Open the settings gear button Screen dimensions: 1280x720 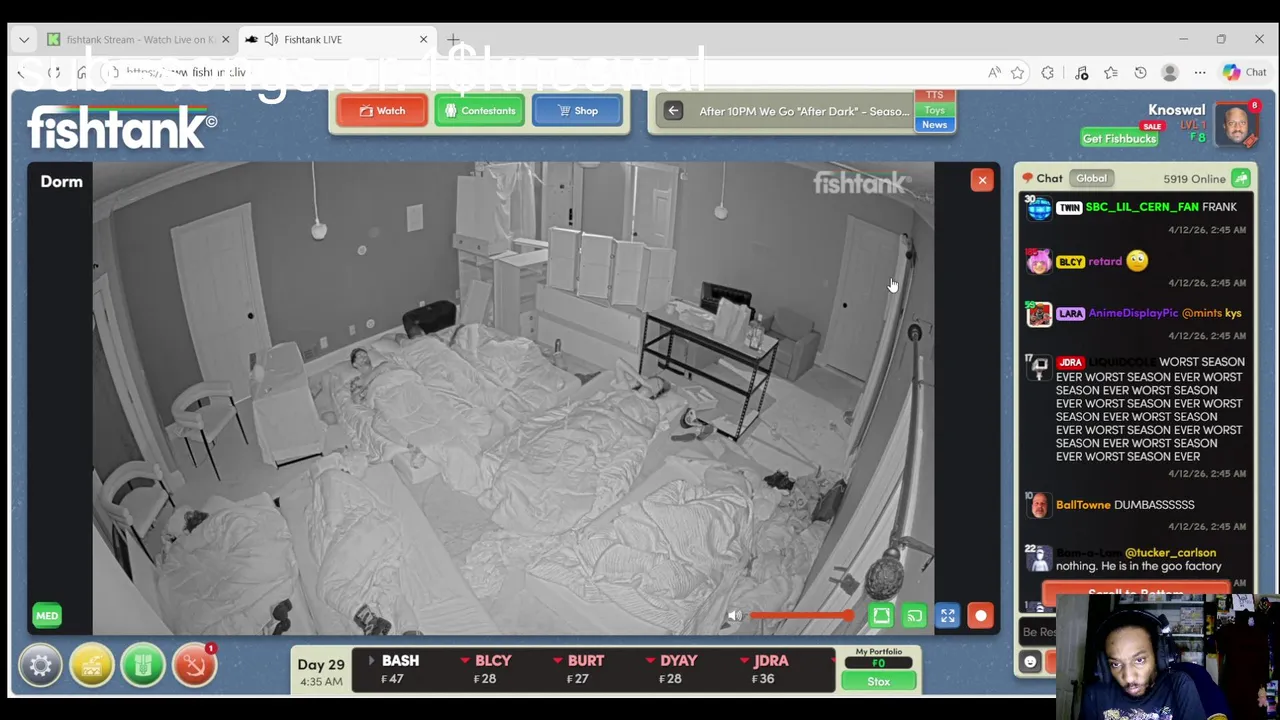(x=40, y=666)
